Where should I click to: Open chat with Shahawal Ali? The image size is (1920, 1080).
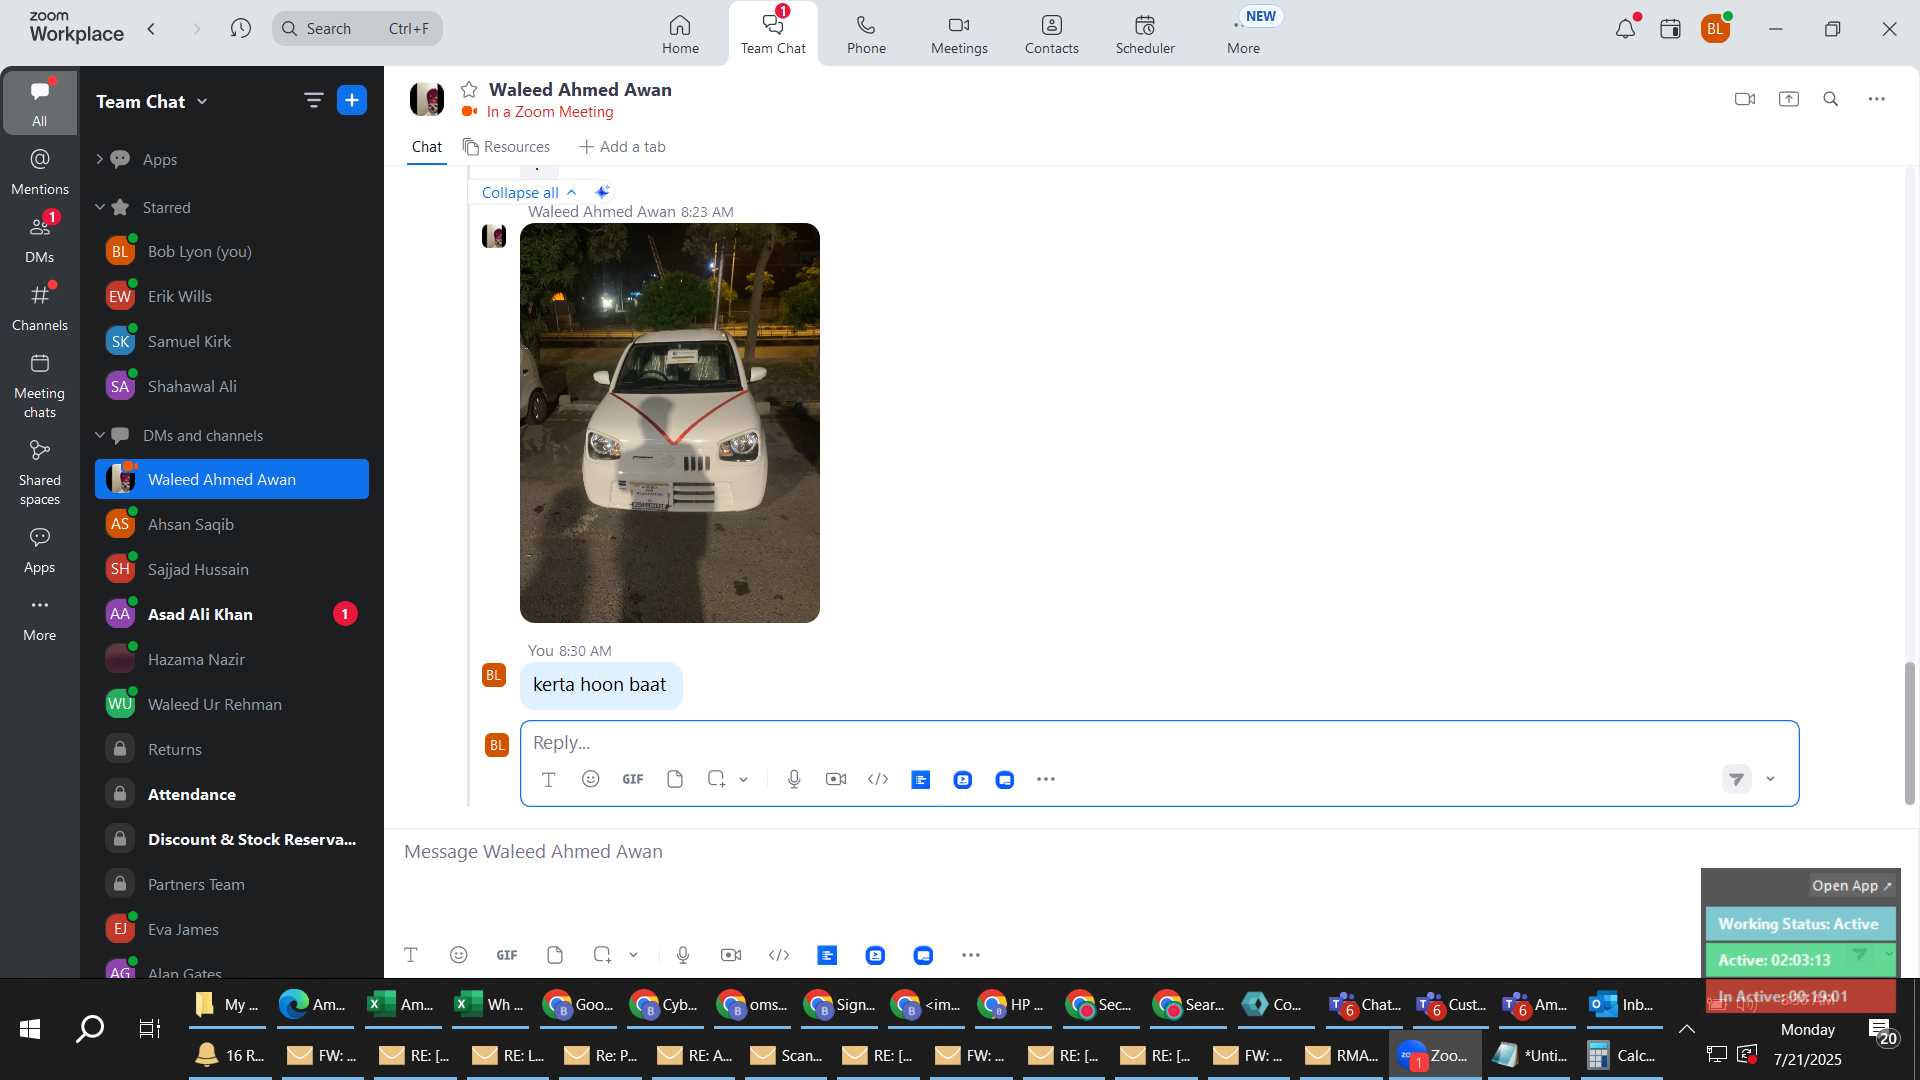232,386
